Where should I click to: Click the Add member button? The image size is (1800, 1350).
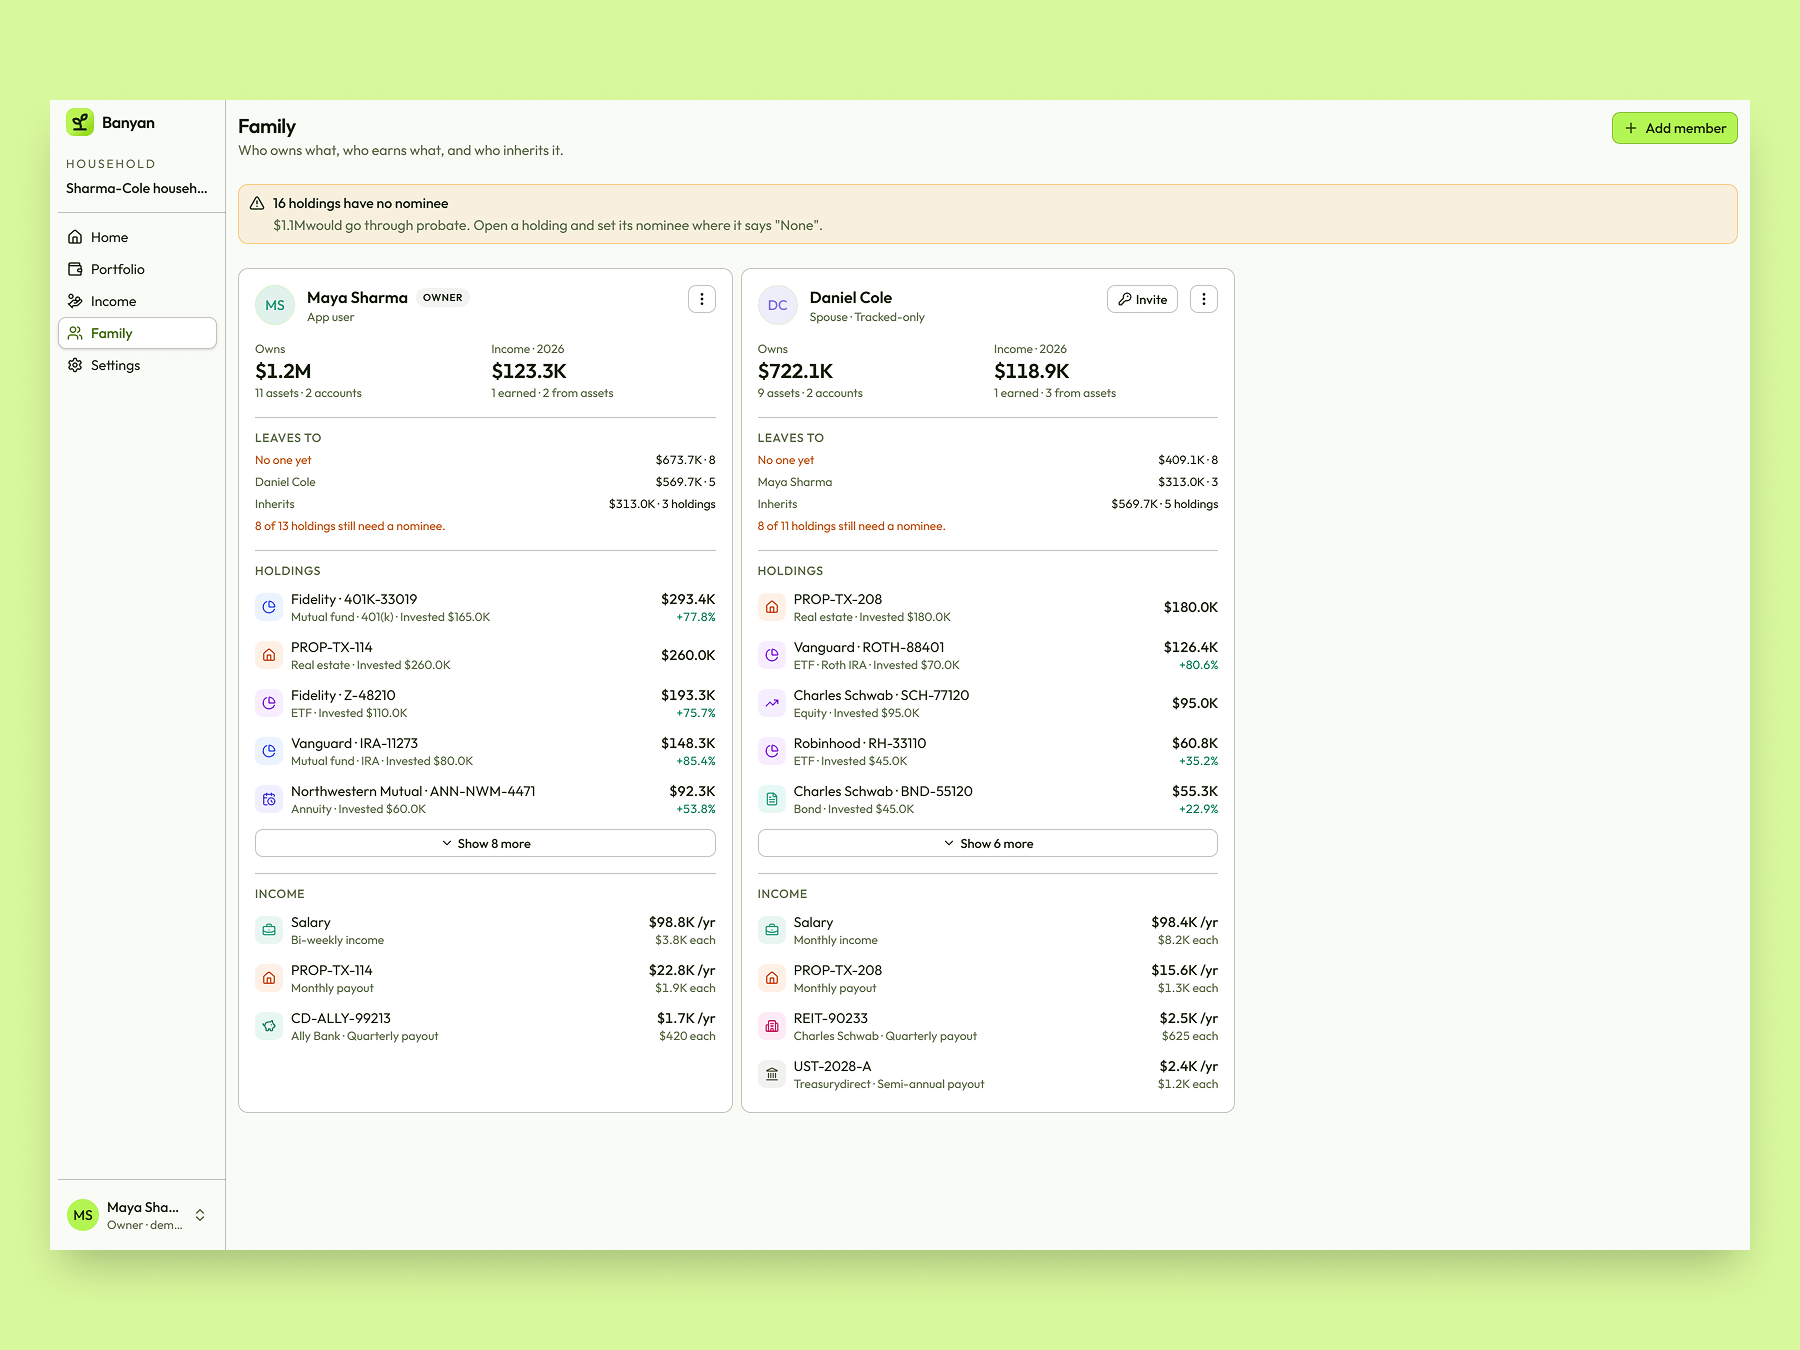click(x=1674, y=128)
